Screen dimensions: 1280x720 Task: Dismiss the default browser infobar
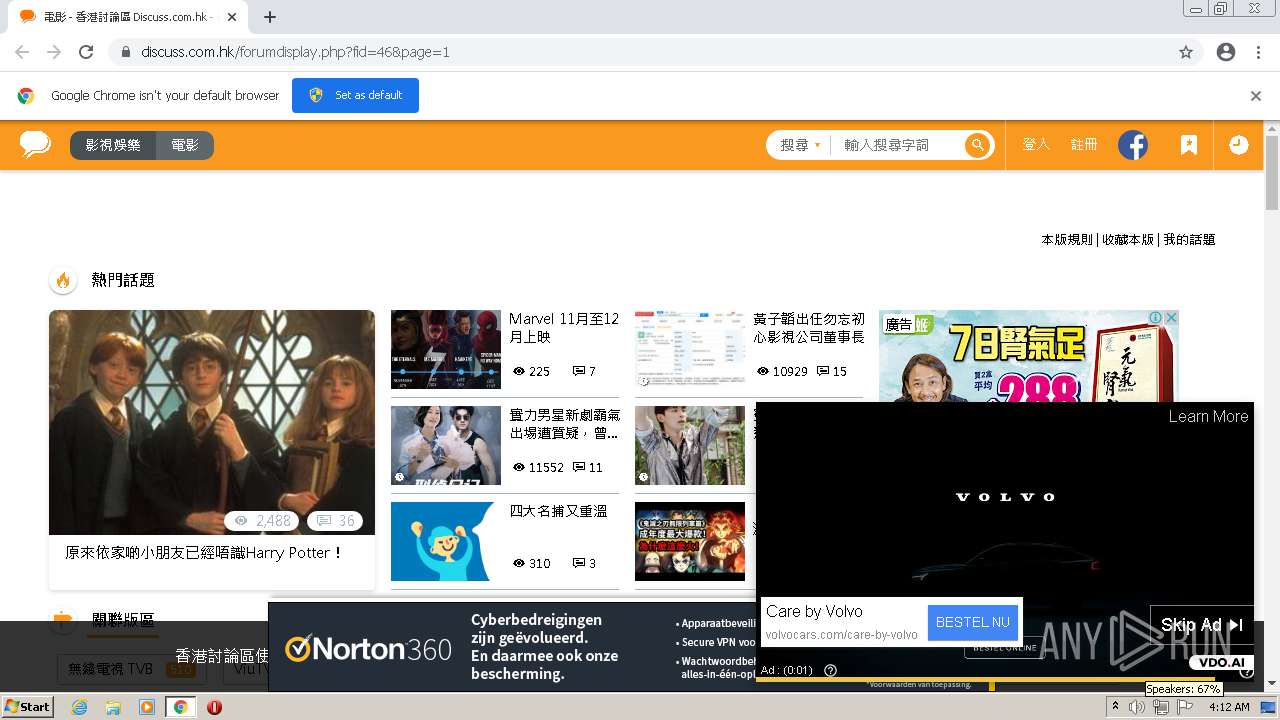(1256, 96)
